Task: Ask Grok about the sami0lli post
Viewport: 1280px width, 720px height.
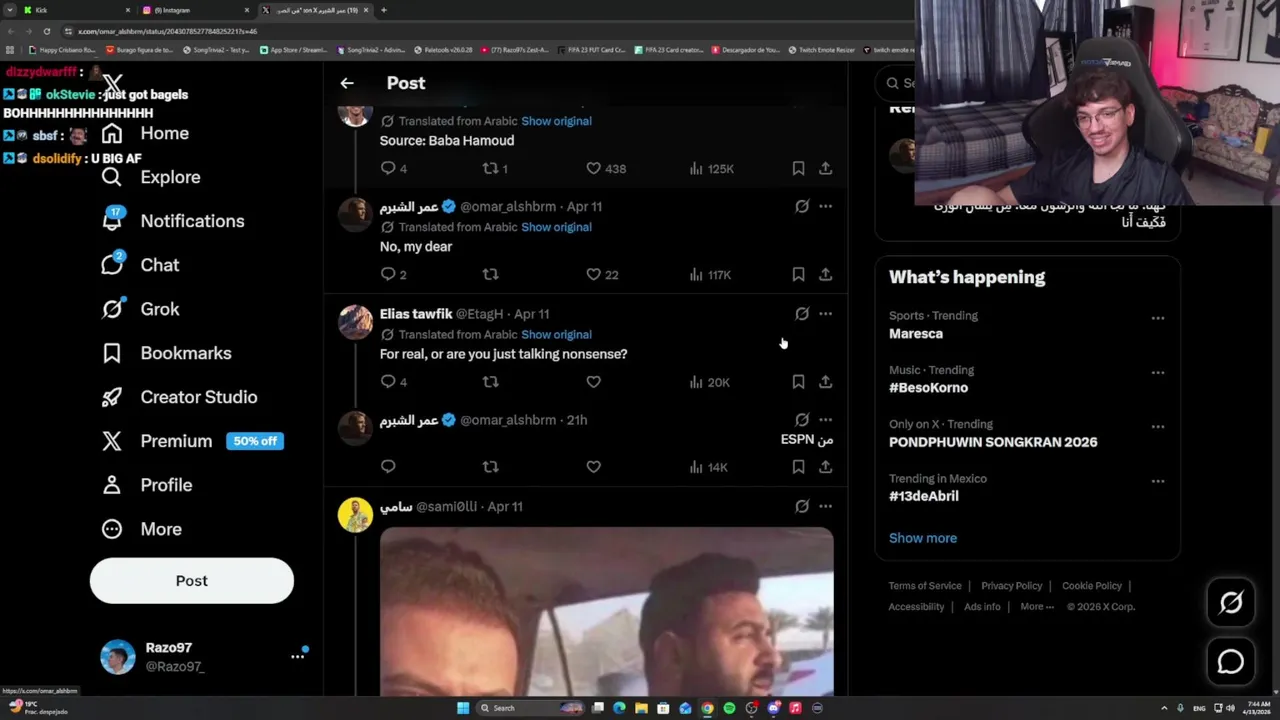Action: (802, 507)
